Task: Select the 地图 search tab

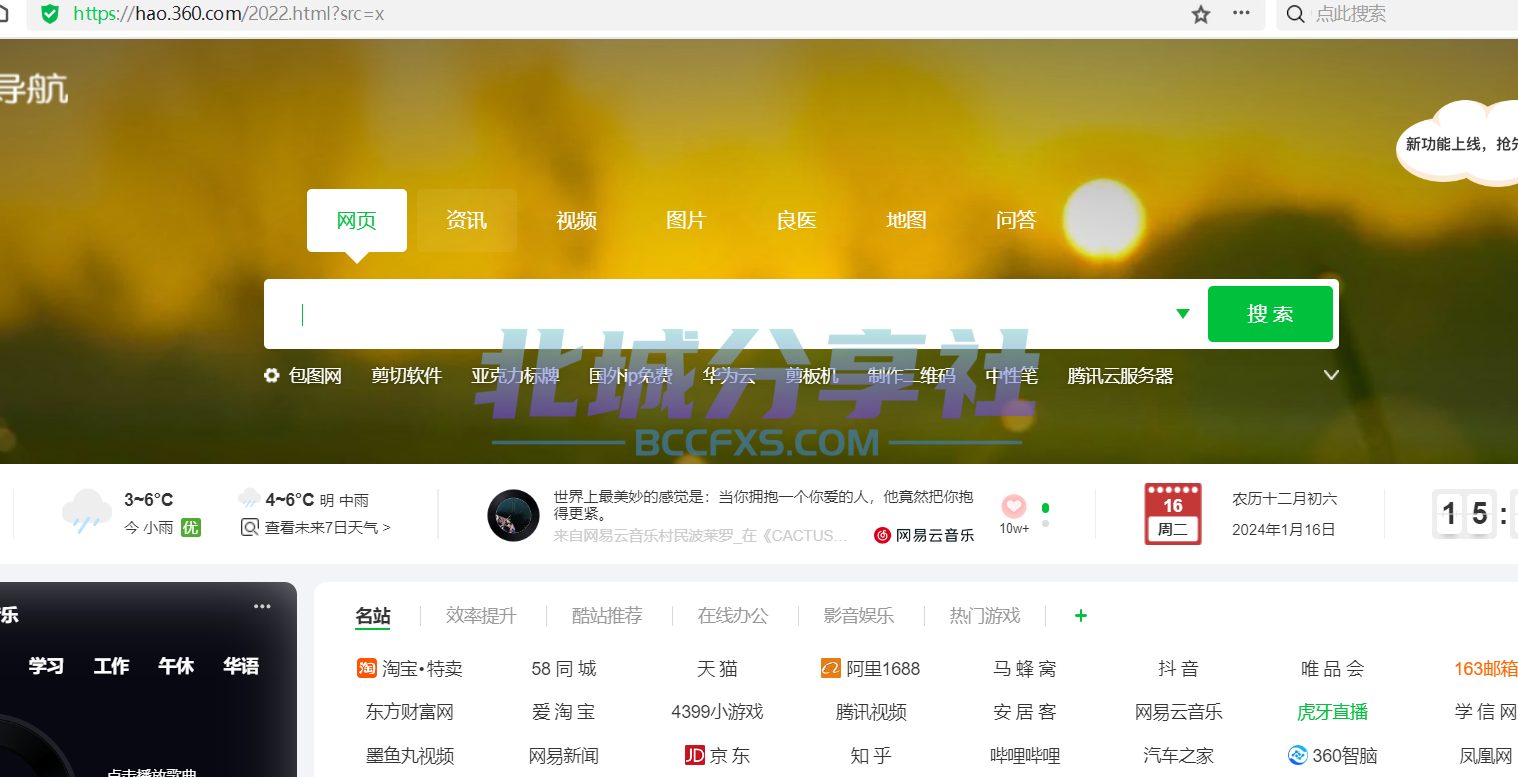Action: point(907,220)
